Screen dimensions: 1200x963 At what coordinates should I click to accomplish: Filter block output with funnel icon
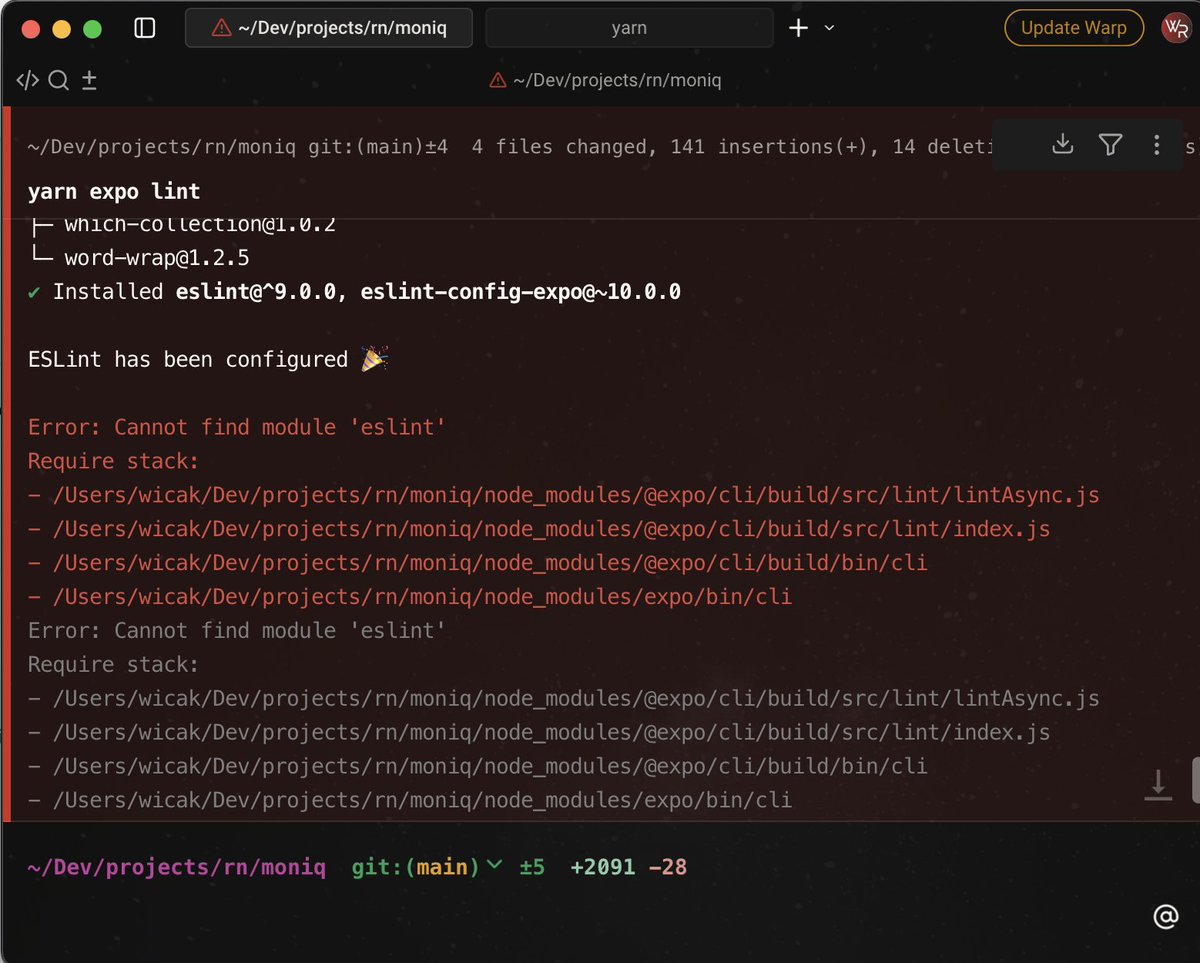(1110, 145)
